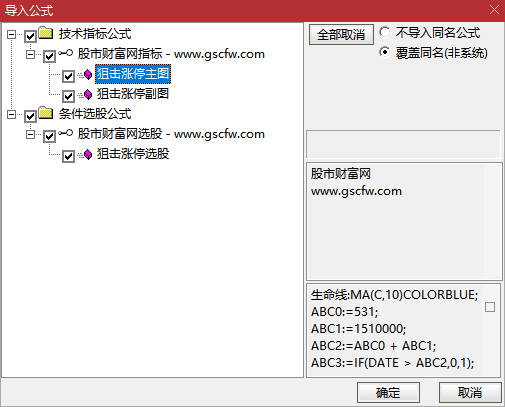The width and height of the screenshot is (505, 407).
Task: Cancel the dialog with the 取消 button
Action: tap(470, 393)
